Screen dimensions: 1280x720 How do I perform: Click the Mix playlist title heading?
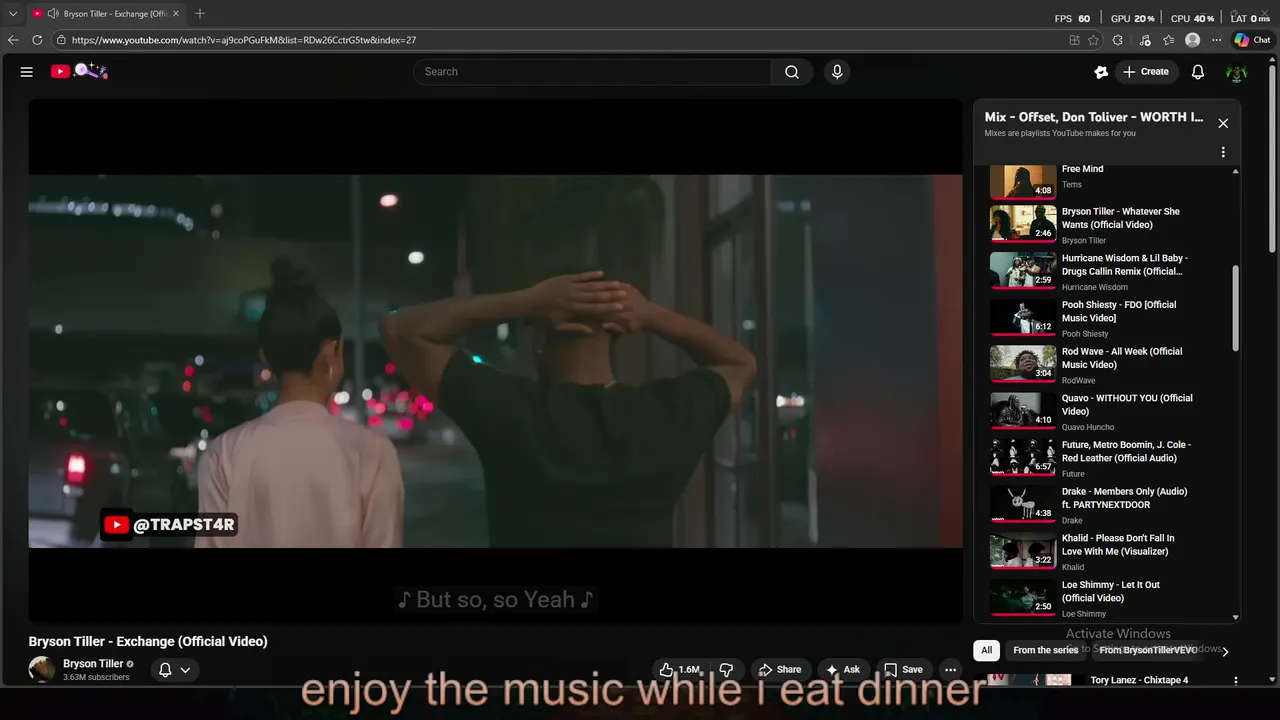point(1094,117)
